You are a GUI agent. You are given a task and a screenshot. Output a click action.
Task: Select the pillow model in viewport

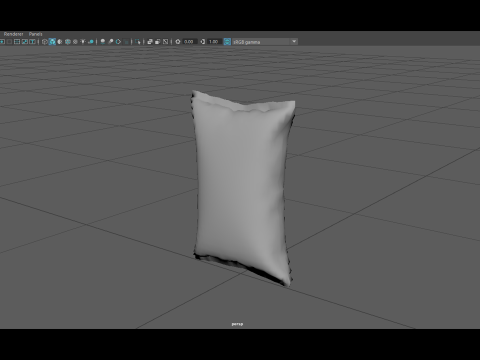242,187
